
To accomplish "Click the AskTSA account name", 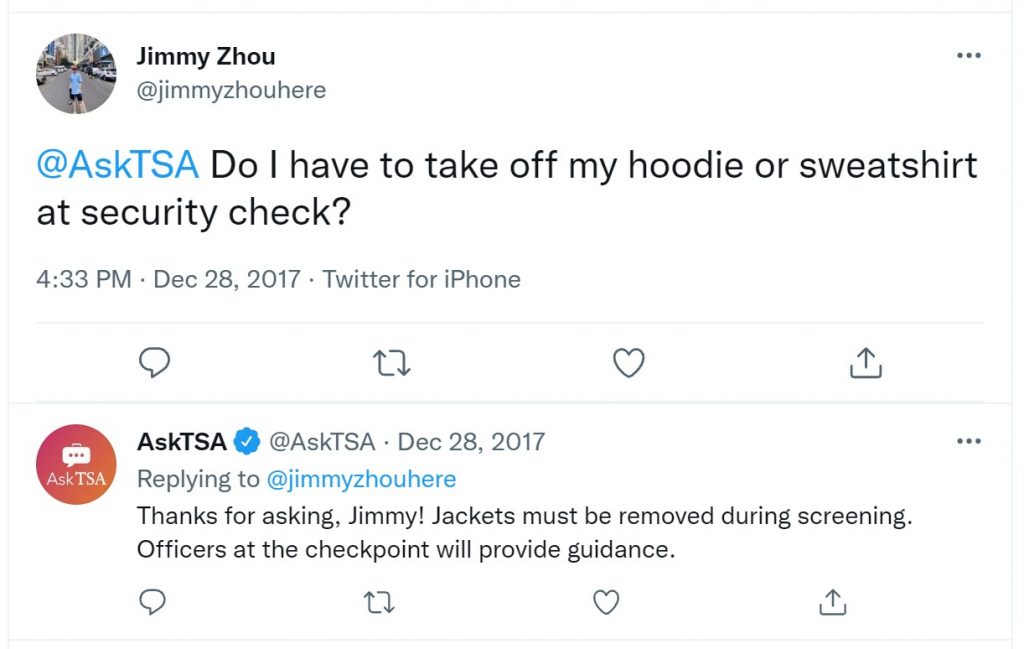I will 182,442.
